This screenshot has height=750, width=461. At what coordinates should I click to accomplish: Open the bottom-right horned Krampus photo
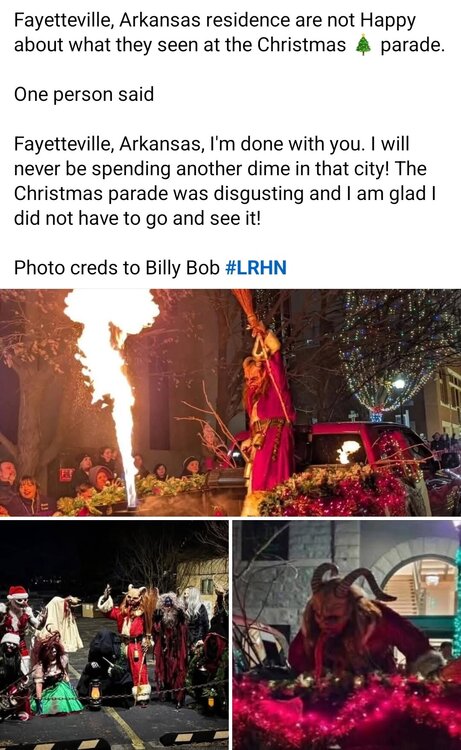(x=347, y=635)
